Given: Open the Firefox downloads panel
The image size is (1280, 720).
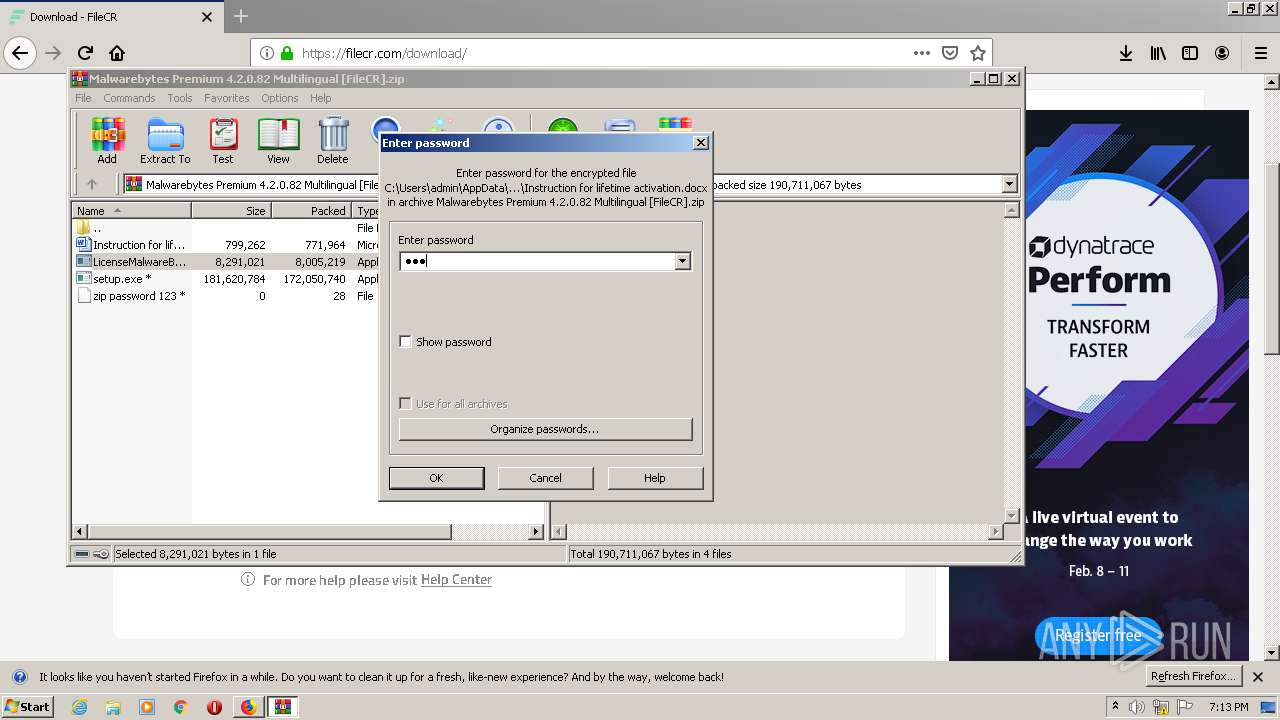Looking at the screenshot, I should coord(1126,53).
